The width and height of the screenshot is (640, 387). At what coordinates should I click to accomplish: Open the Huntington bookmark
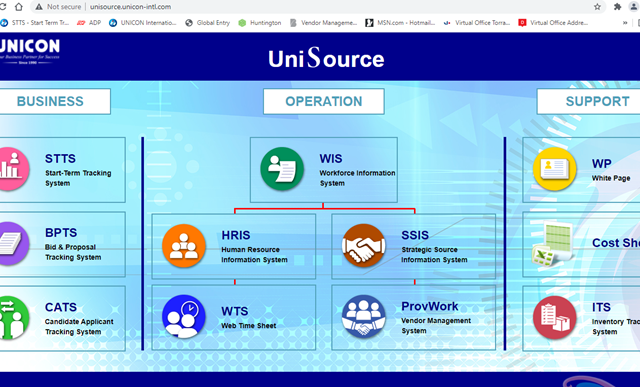tap(260, 23)
